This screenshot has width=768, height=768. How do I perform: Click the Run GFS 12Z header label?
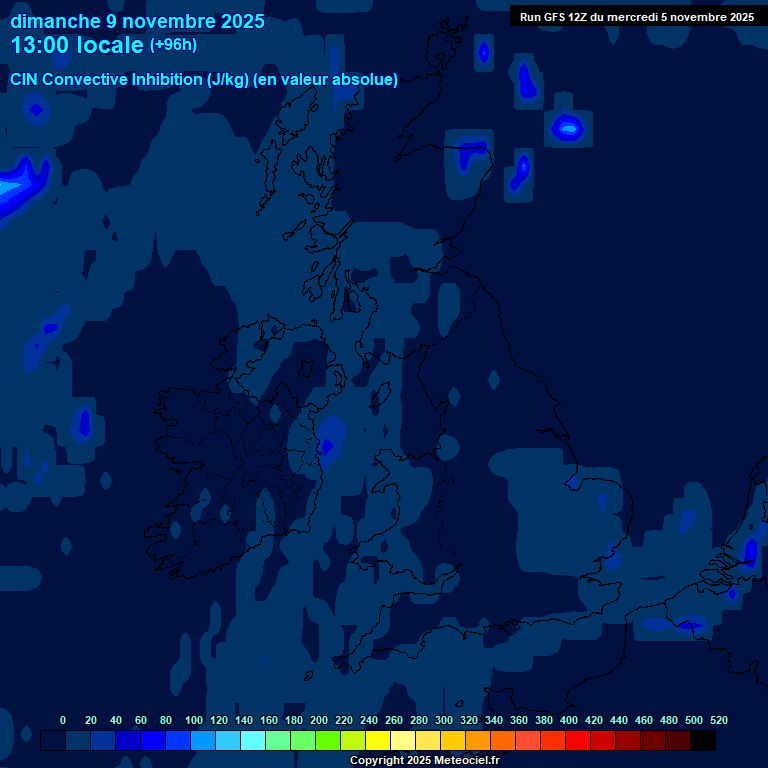tap(636, 17)
